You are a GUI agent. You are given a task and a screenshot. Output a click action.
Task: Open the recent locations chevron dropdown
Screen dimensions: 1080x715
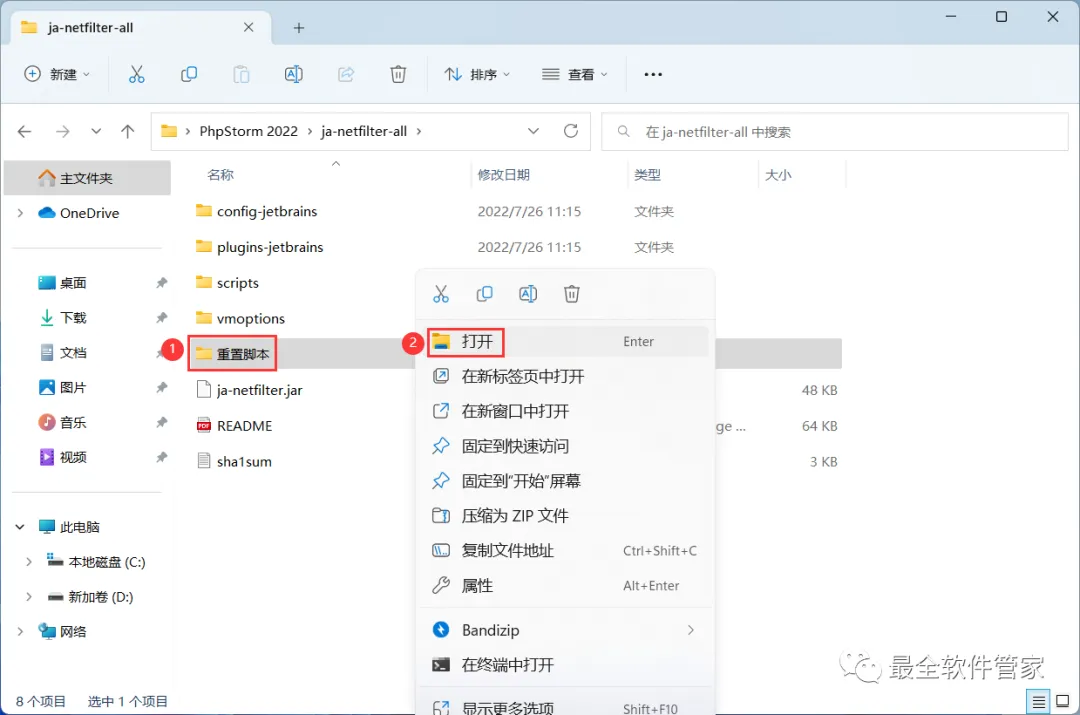[96, 131]
